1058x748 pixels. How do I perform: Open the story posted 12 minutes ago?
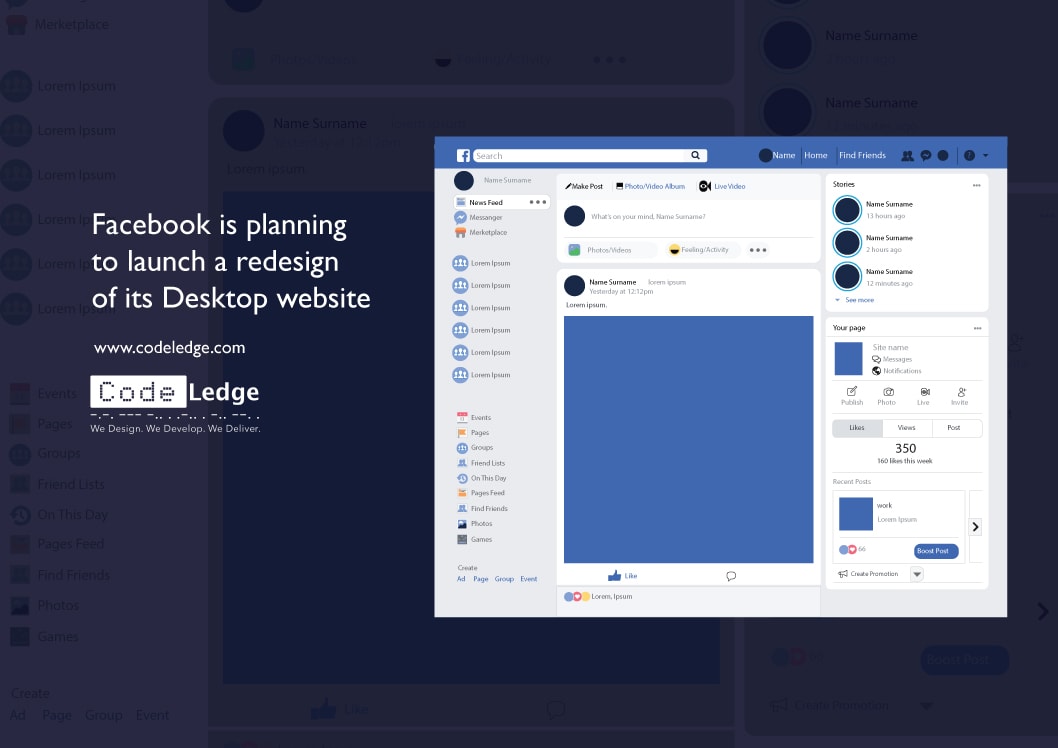click(873, 277)
